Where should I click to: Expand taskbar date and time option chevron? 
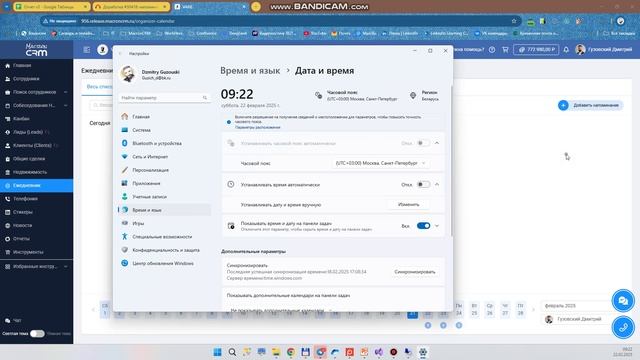pos(437,226)
